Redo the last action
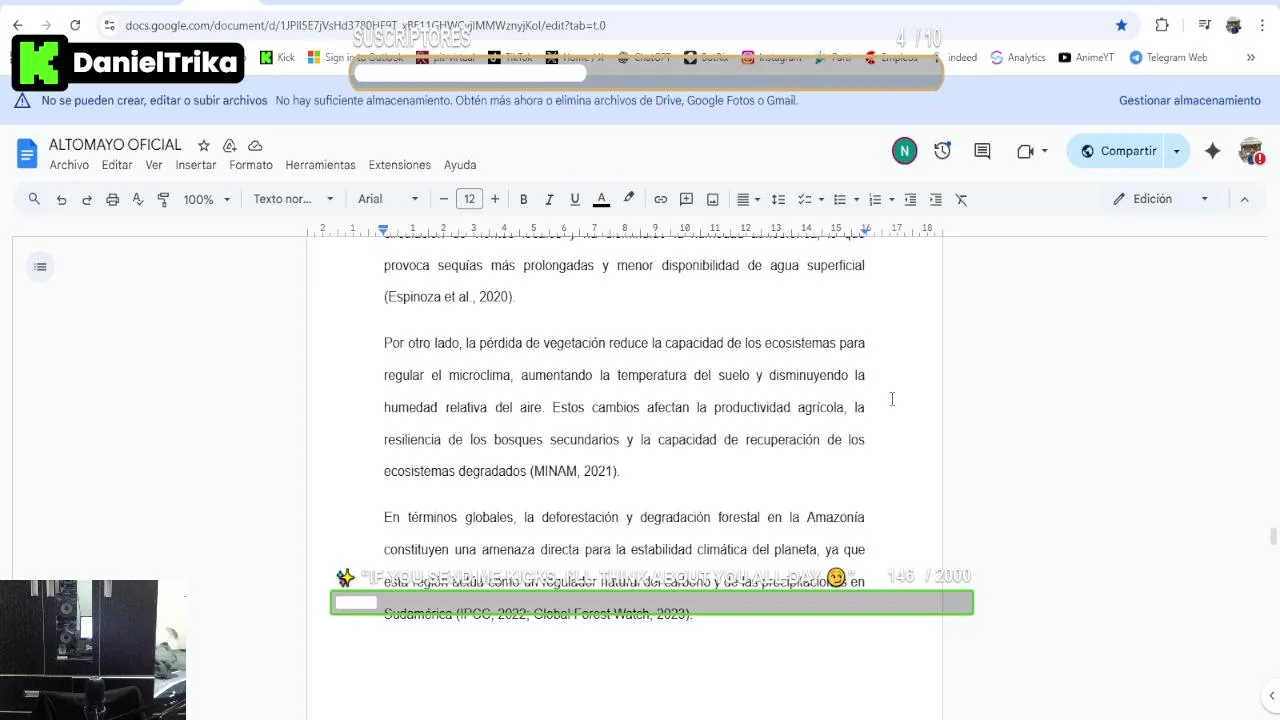Viewport: 1280px width, 720px height. click(x=87, y=199)
